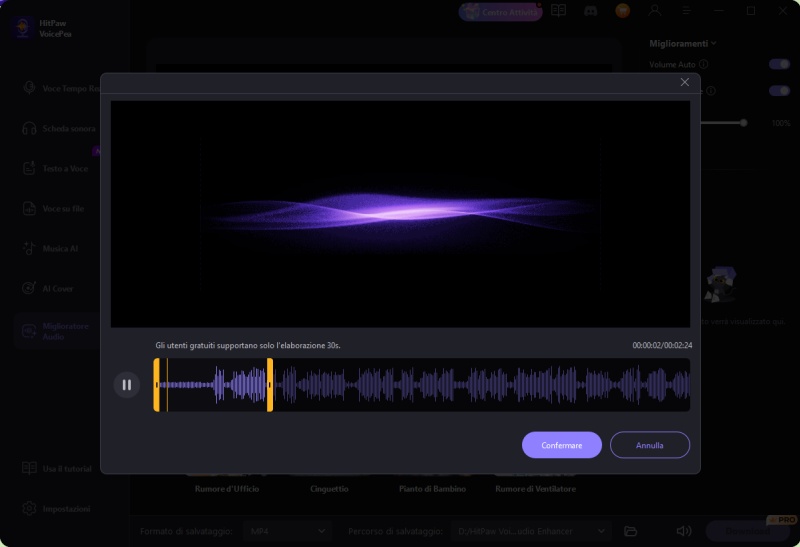Close the audio trimming dialog
800x547 pixels.
(x=685, y=83)
